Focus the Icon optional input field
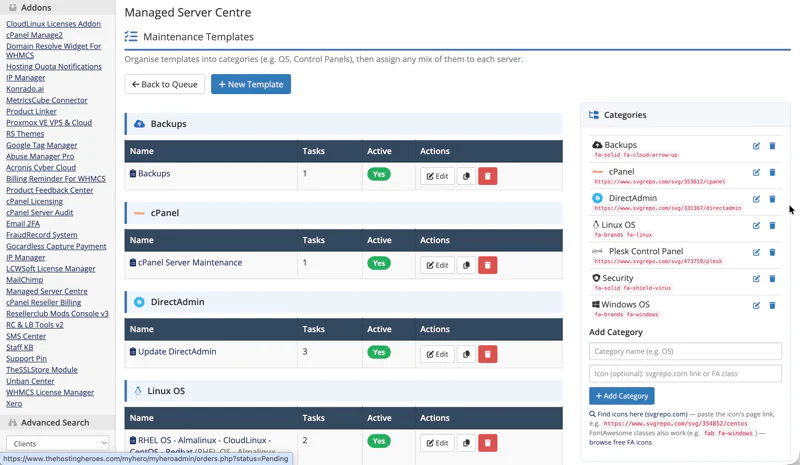 (x=685, y=374)
